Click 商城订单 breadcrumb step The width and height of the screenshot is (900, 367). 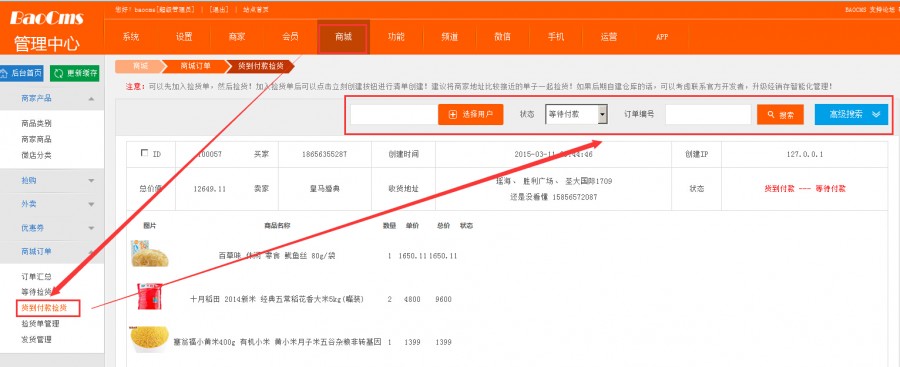tap(195, 66)
